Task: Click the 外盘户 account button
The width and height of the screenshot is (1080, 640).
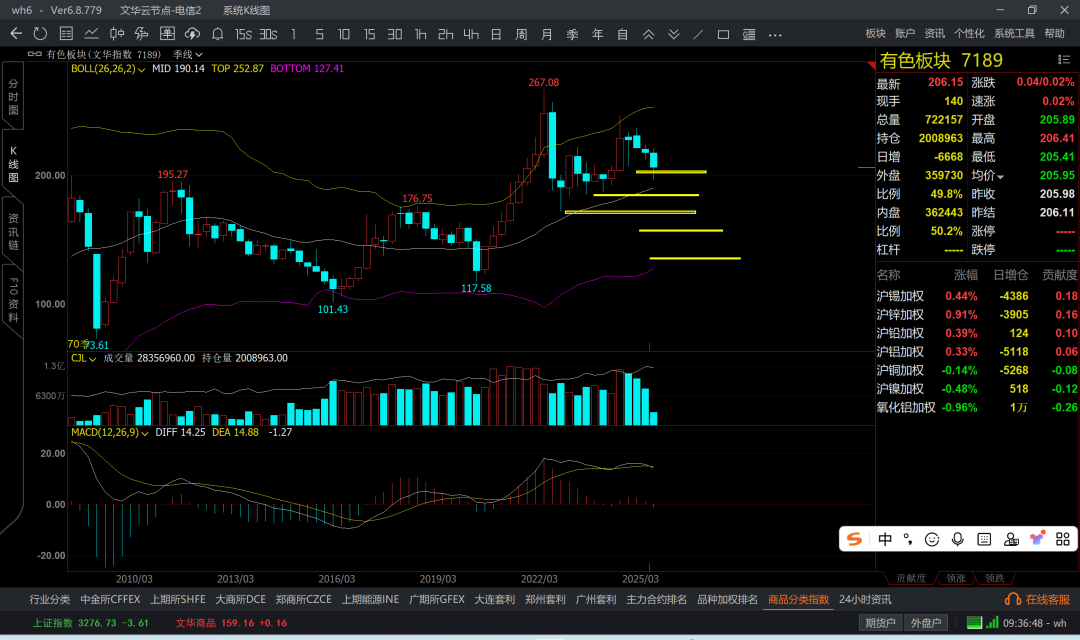Action: pos(926,623)
